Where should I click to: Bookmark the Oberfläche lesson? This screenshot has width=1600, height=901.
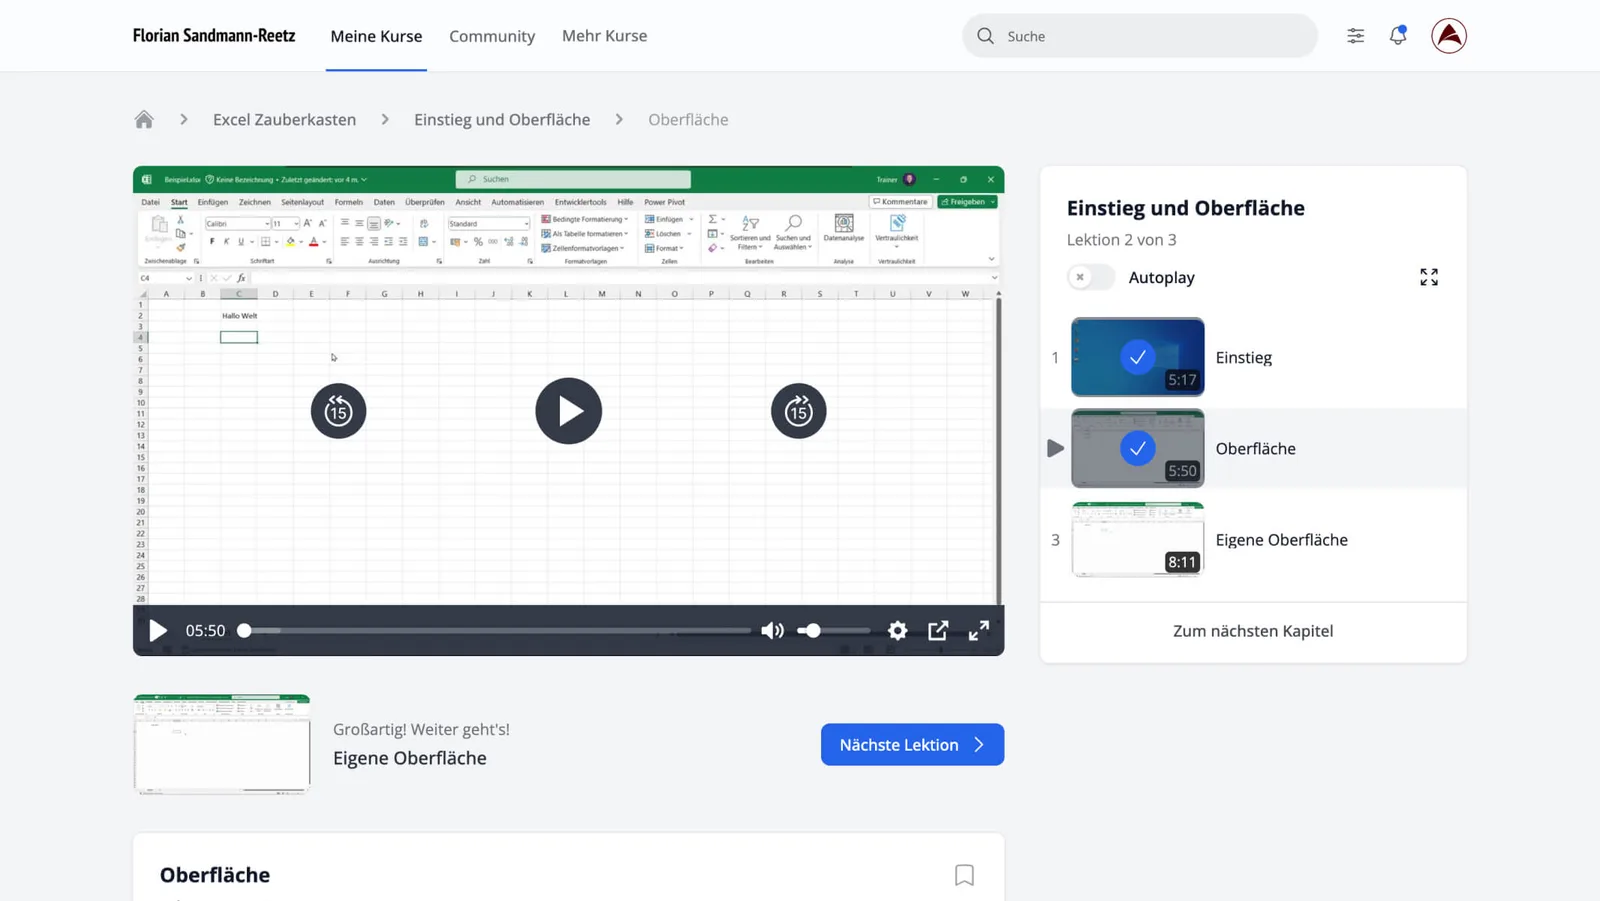click(x=964, y=875)
